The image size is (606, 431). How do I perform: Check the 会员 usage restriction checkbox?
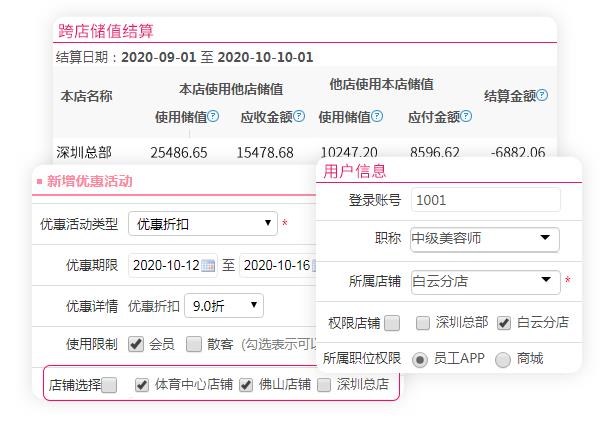click(x=136, y=344)
